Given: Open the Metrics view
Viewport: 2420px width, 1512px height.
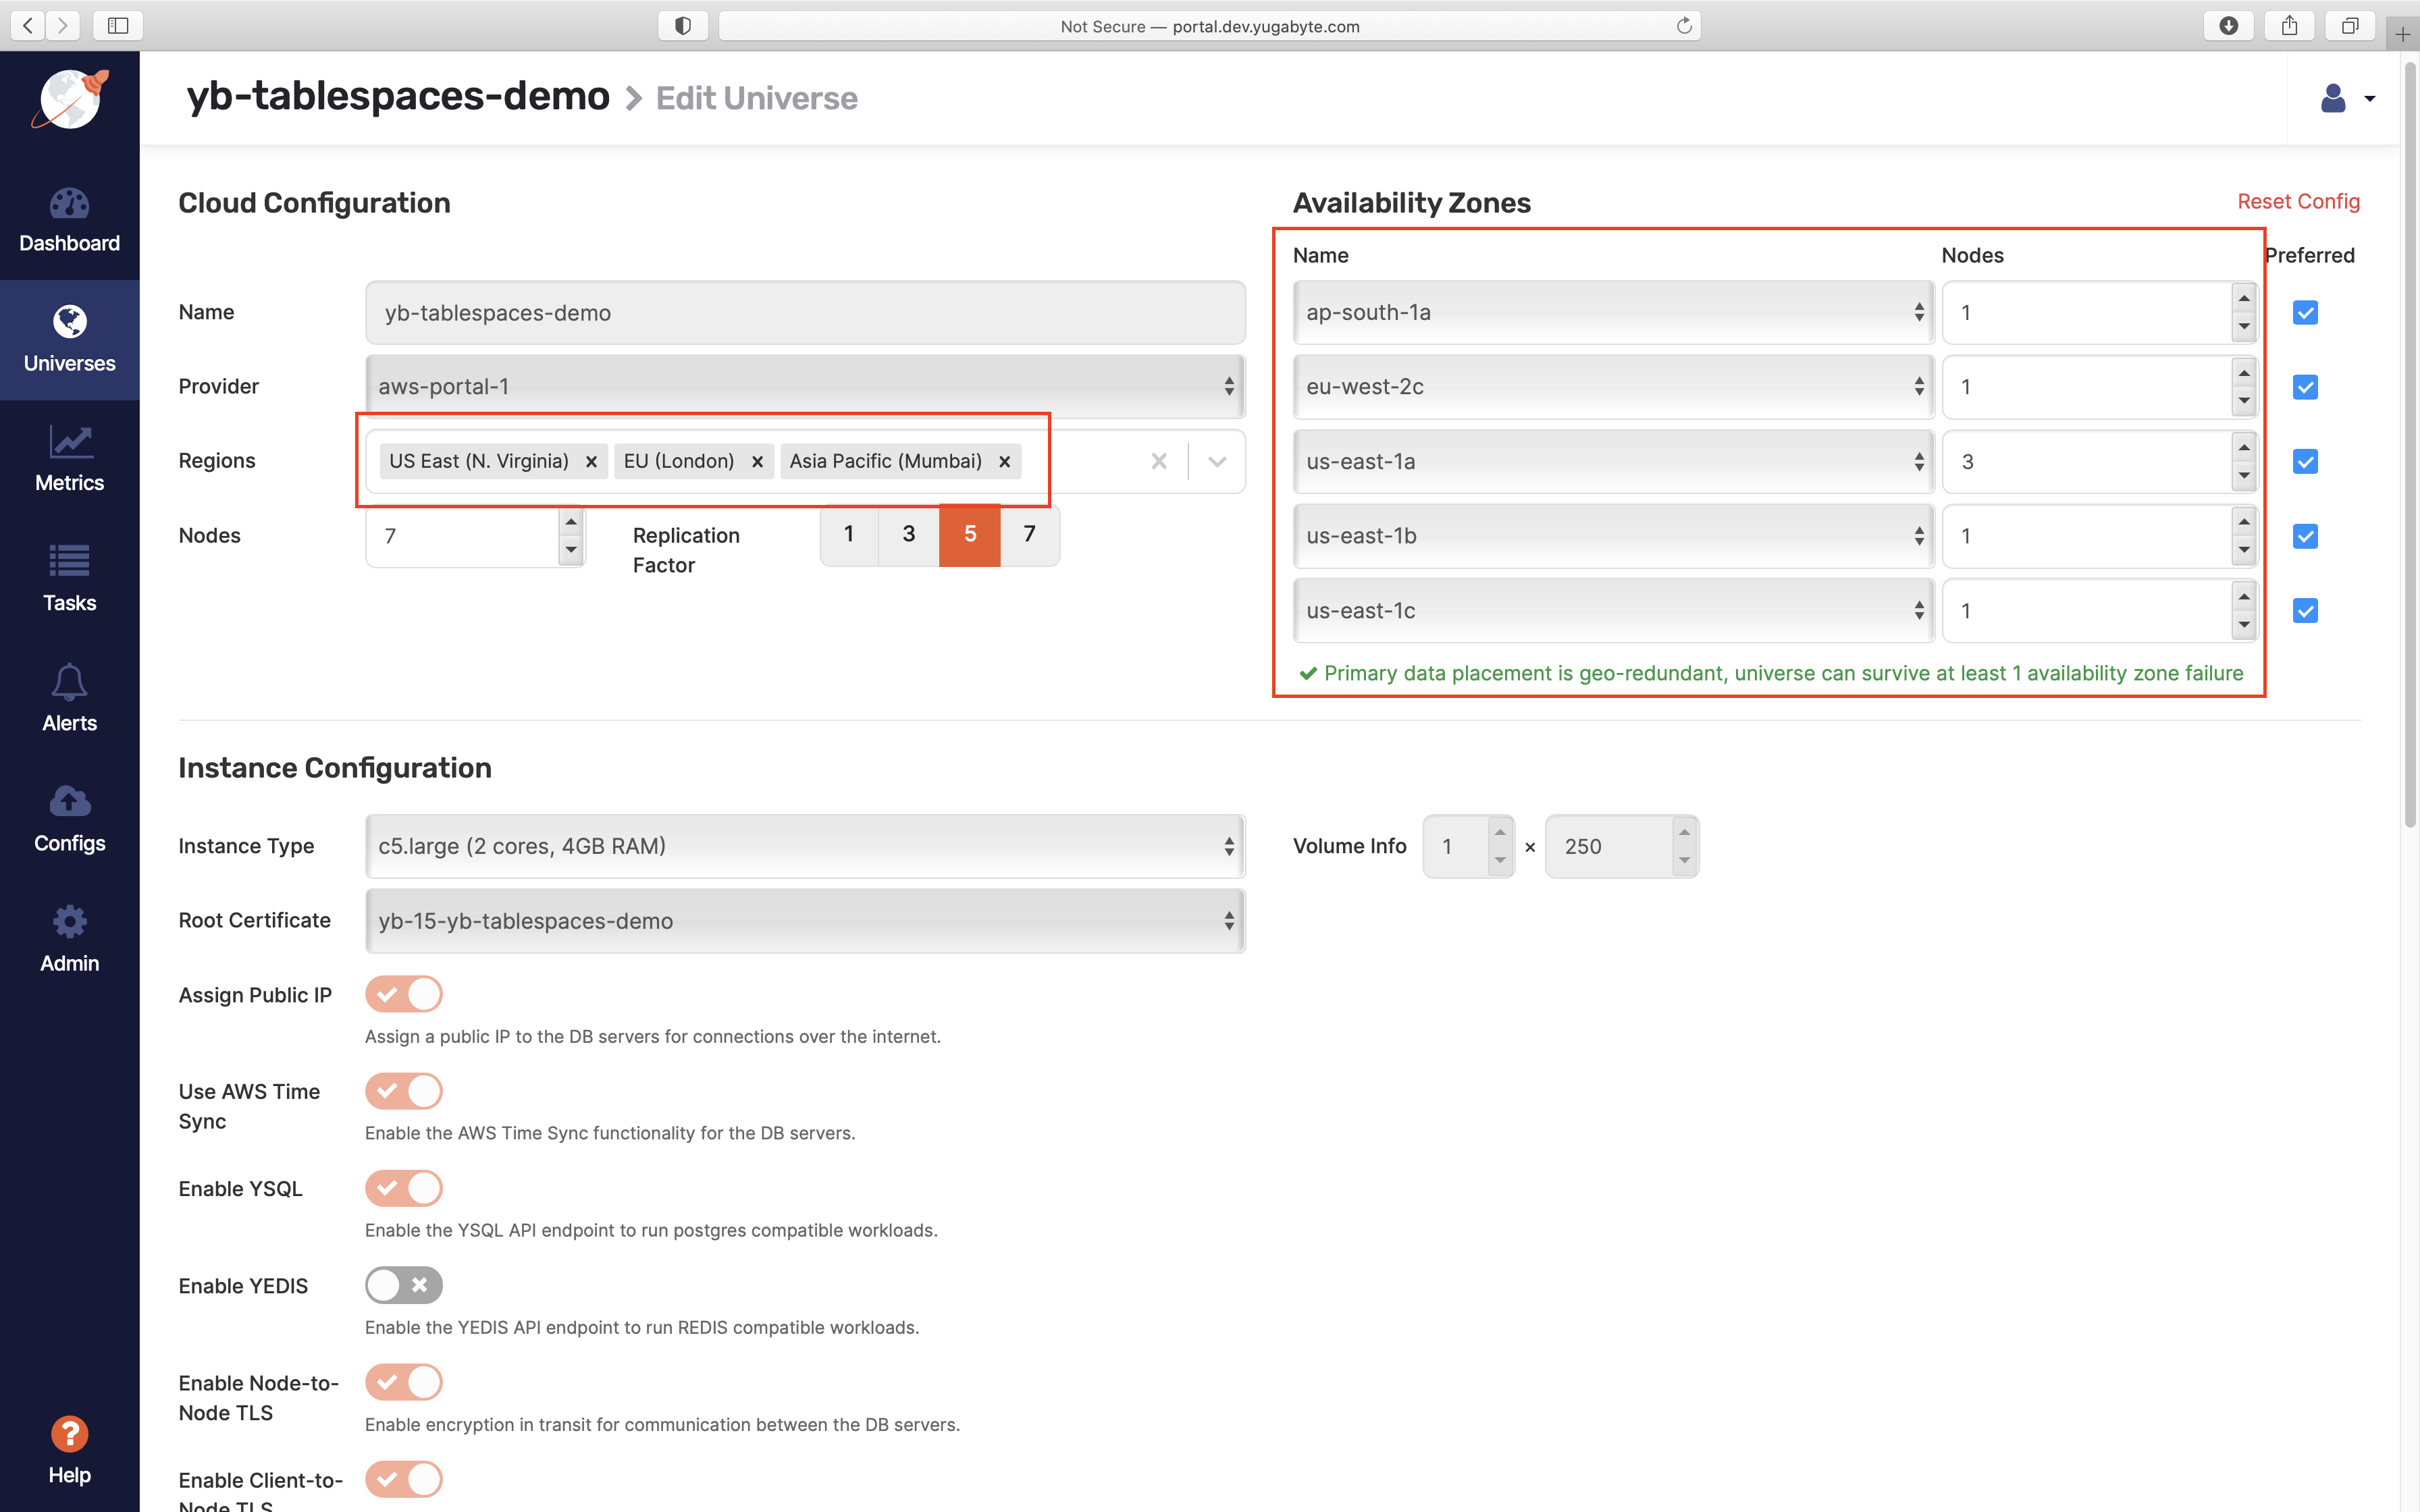Looking at the screenshot, I should [x=69, y=460].
